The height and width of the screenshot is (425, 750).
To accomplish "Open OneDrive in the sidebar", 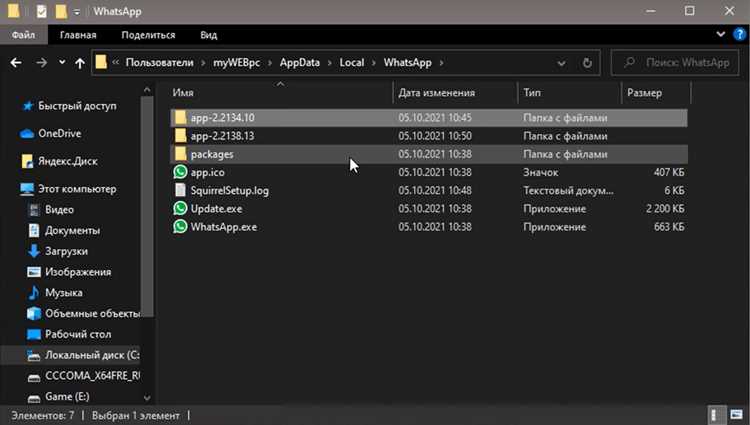I will click(x=59, y=133).
